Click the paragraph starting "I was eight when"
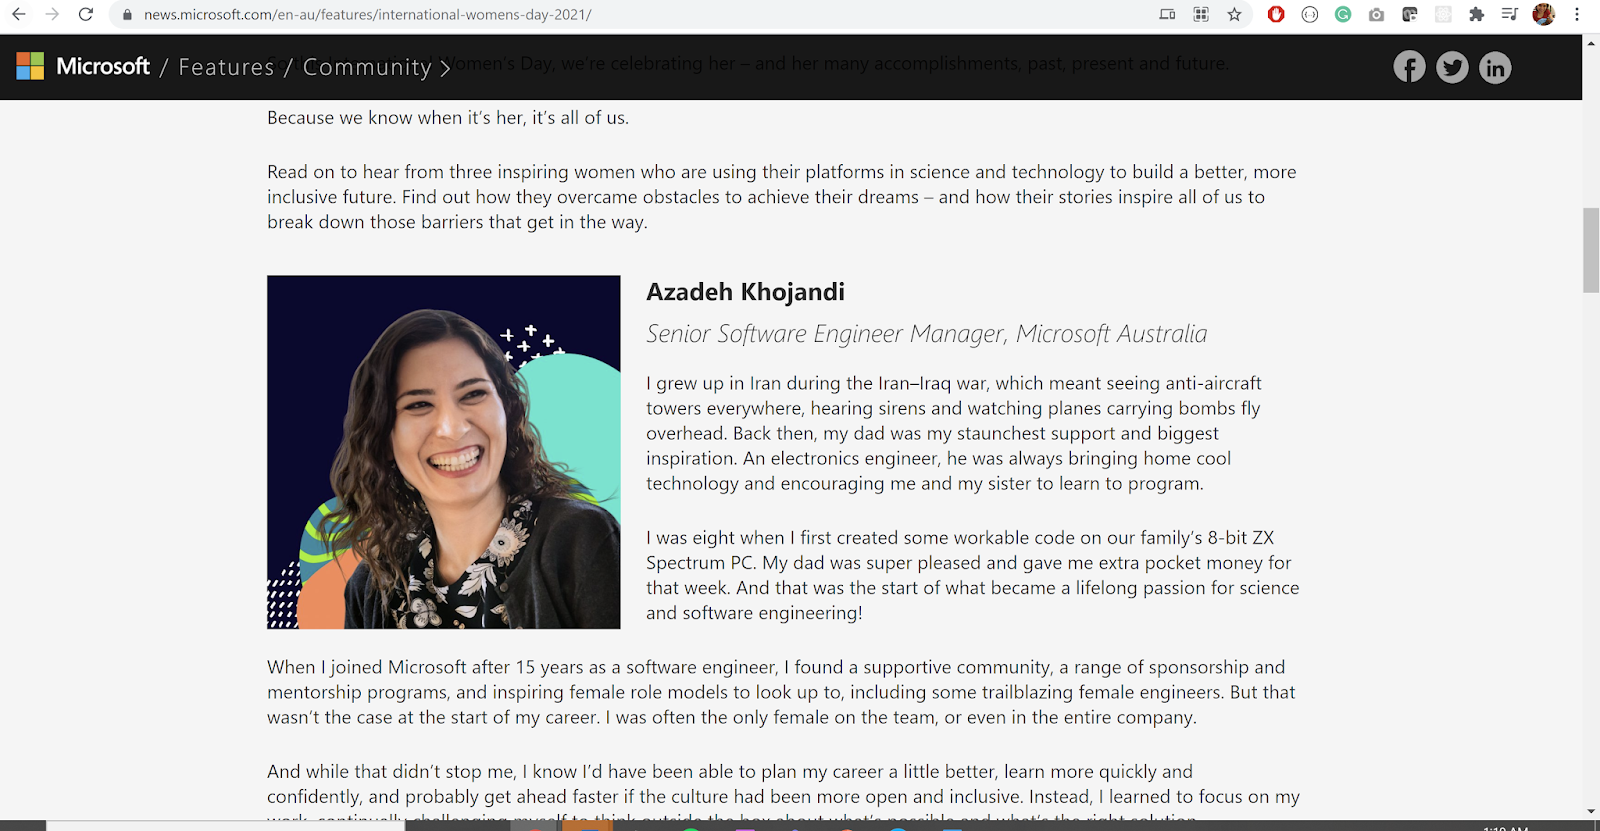The width and height of the screenshot is (1600, 831). click(x=973, y=575)
